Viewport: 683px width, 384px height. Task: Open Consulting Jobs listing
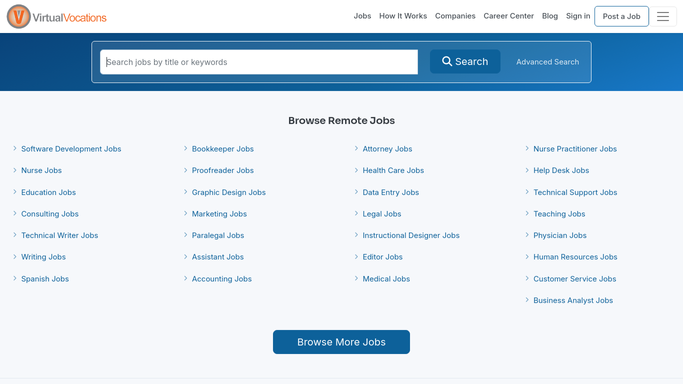coord(50,214)
